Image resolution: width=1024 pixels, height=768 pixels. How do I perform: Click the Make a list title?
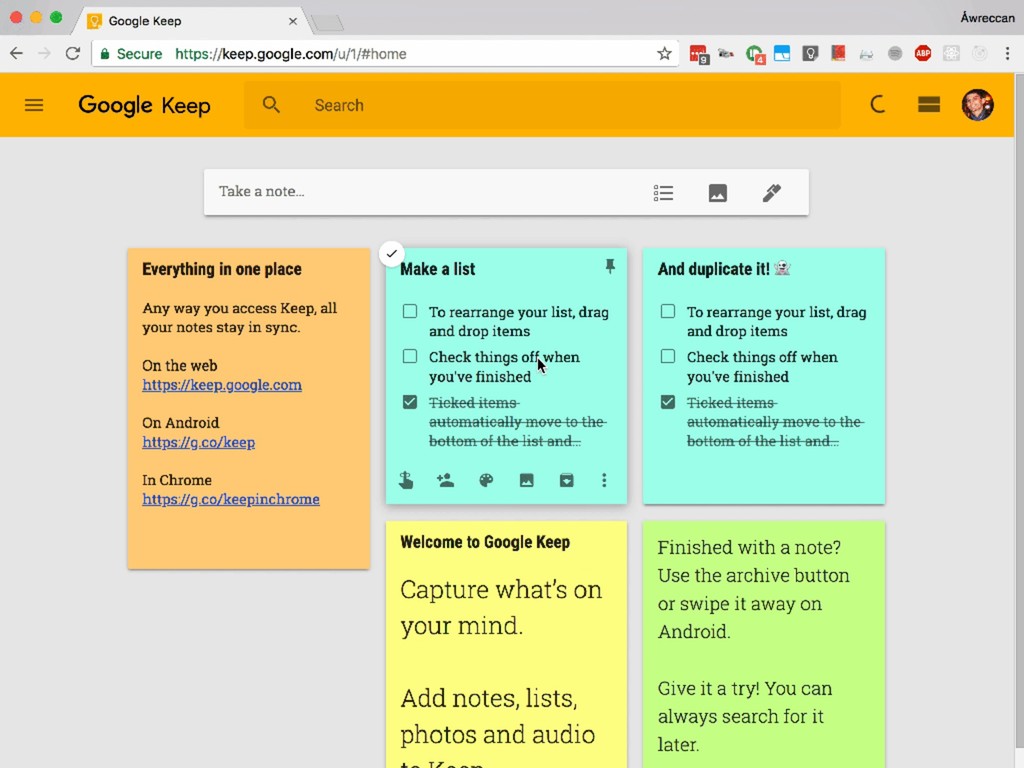click(x=438, y=269)
